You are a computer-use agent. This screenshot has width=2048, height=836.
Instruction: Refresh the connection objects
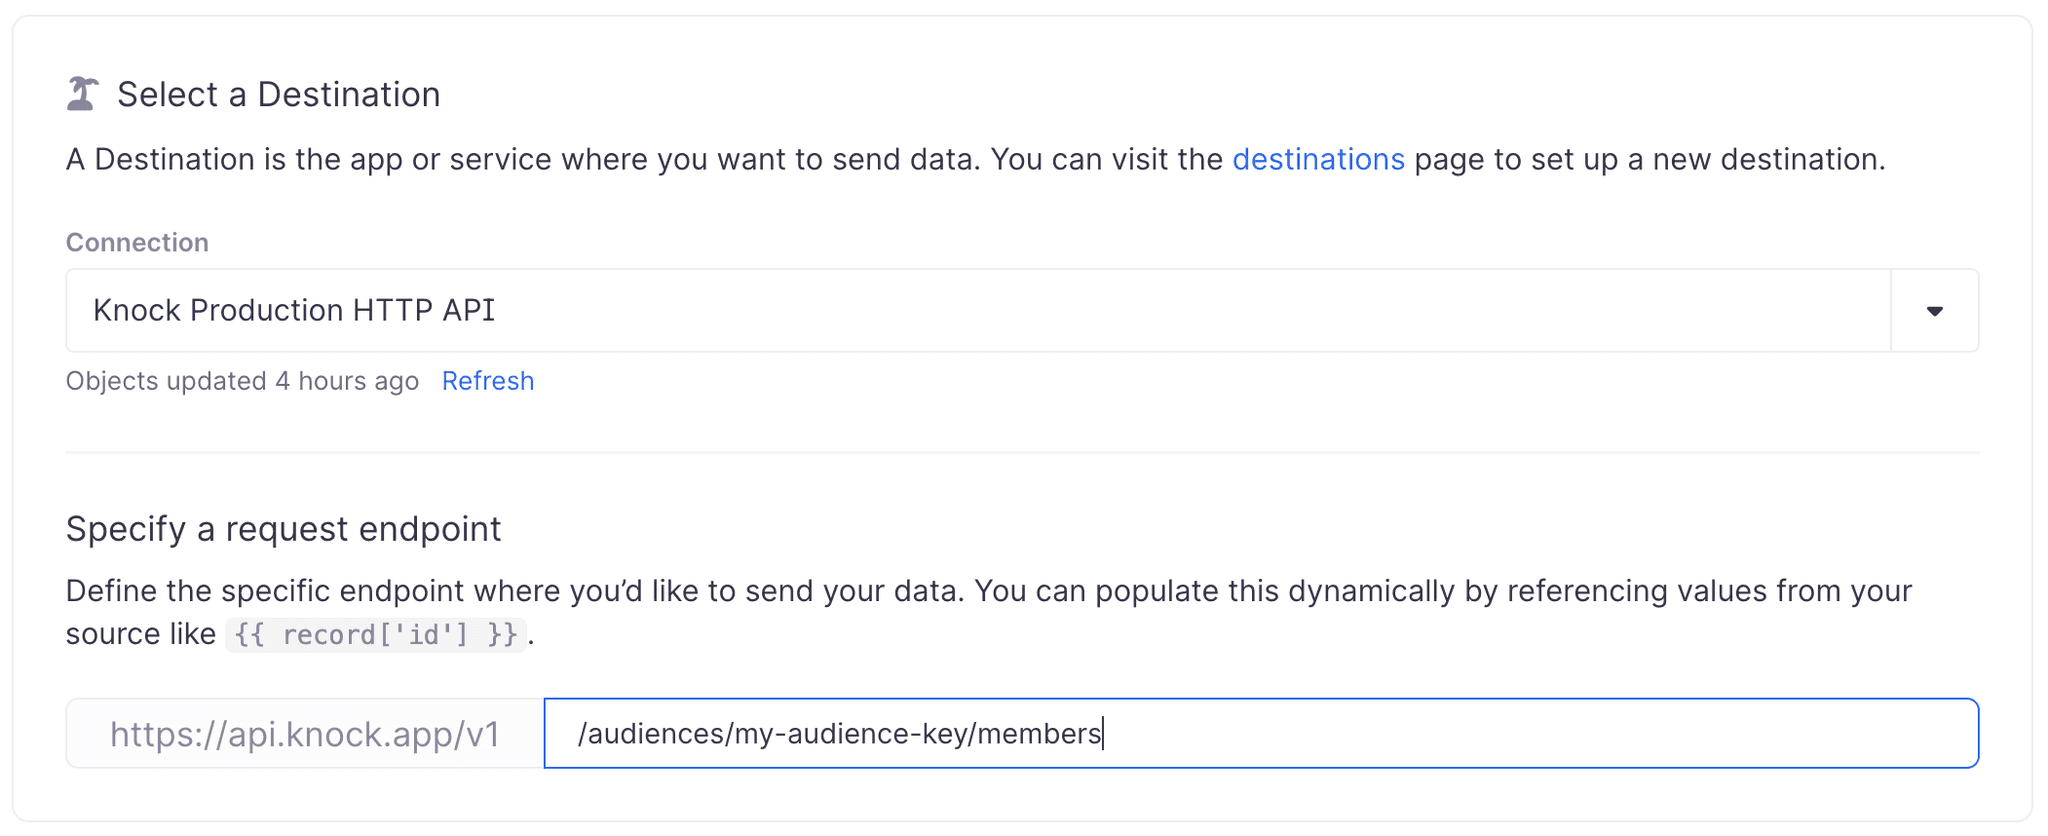pyautogui.click(x=488, y=381)
